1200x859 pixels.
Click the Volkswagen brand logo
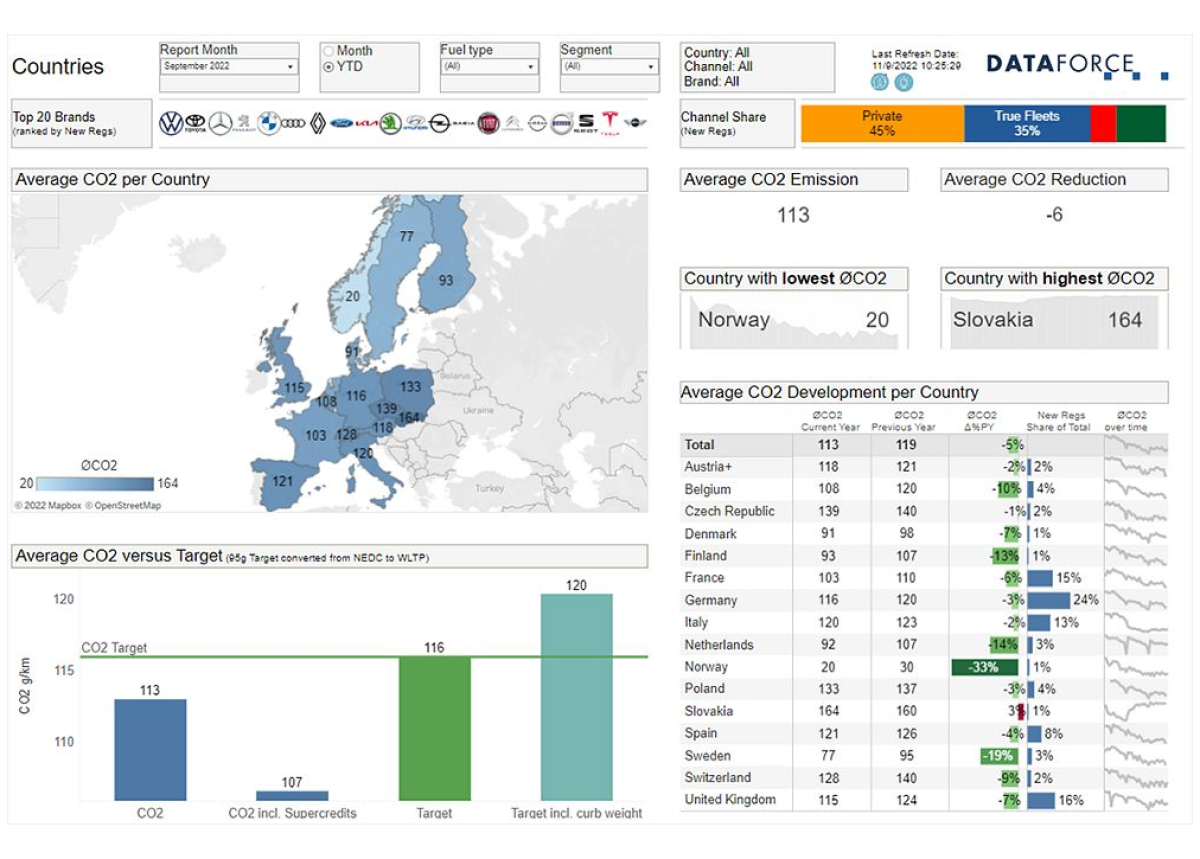[x=171, y=124]
